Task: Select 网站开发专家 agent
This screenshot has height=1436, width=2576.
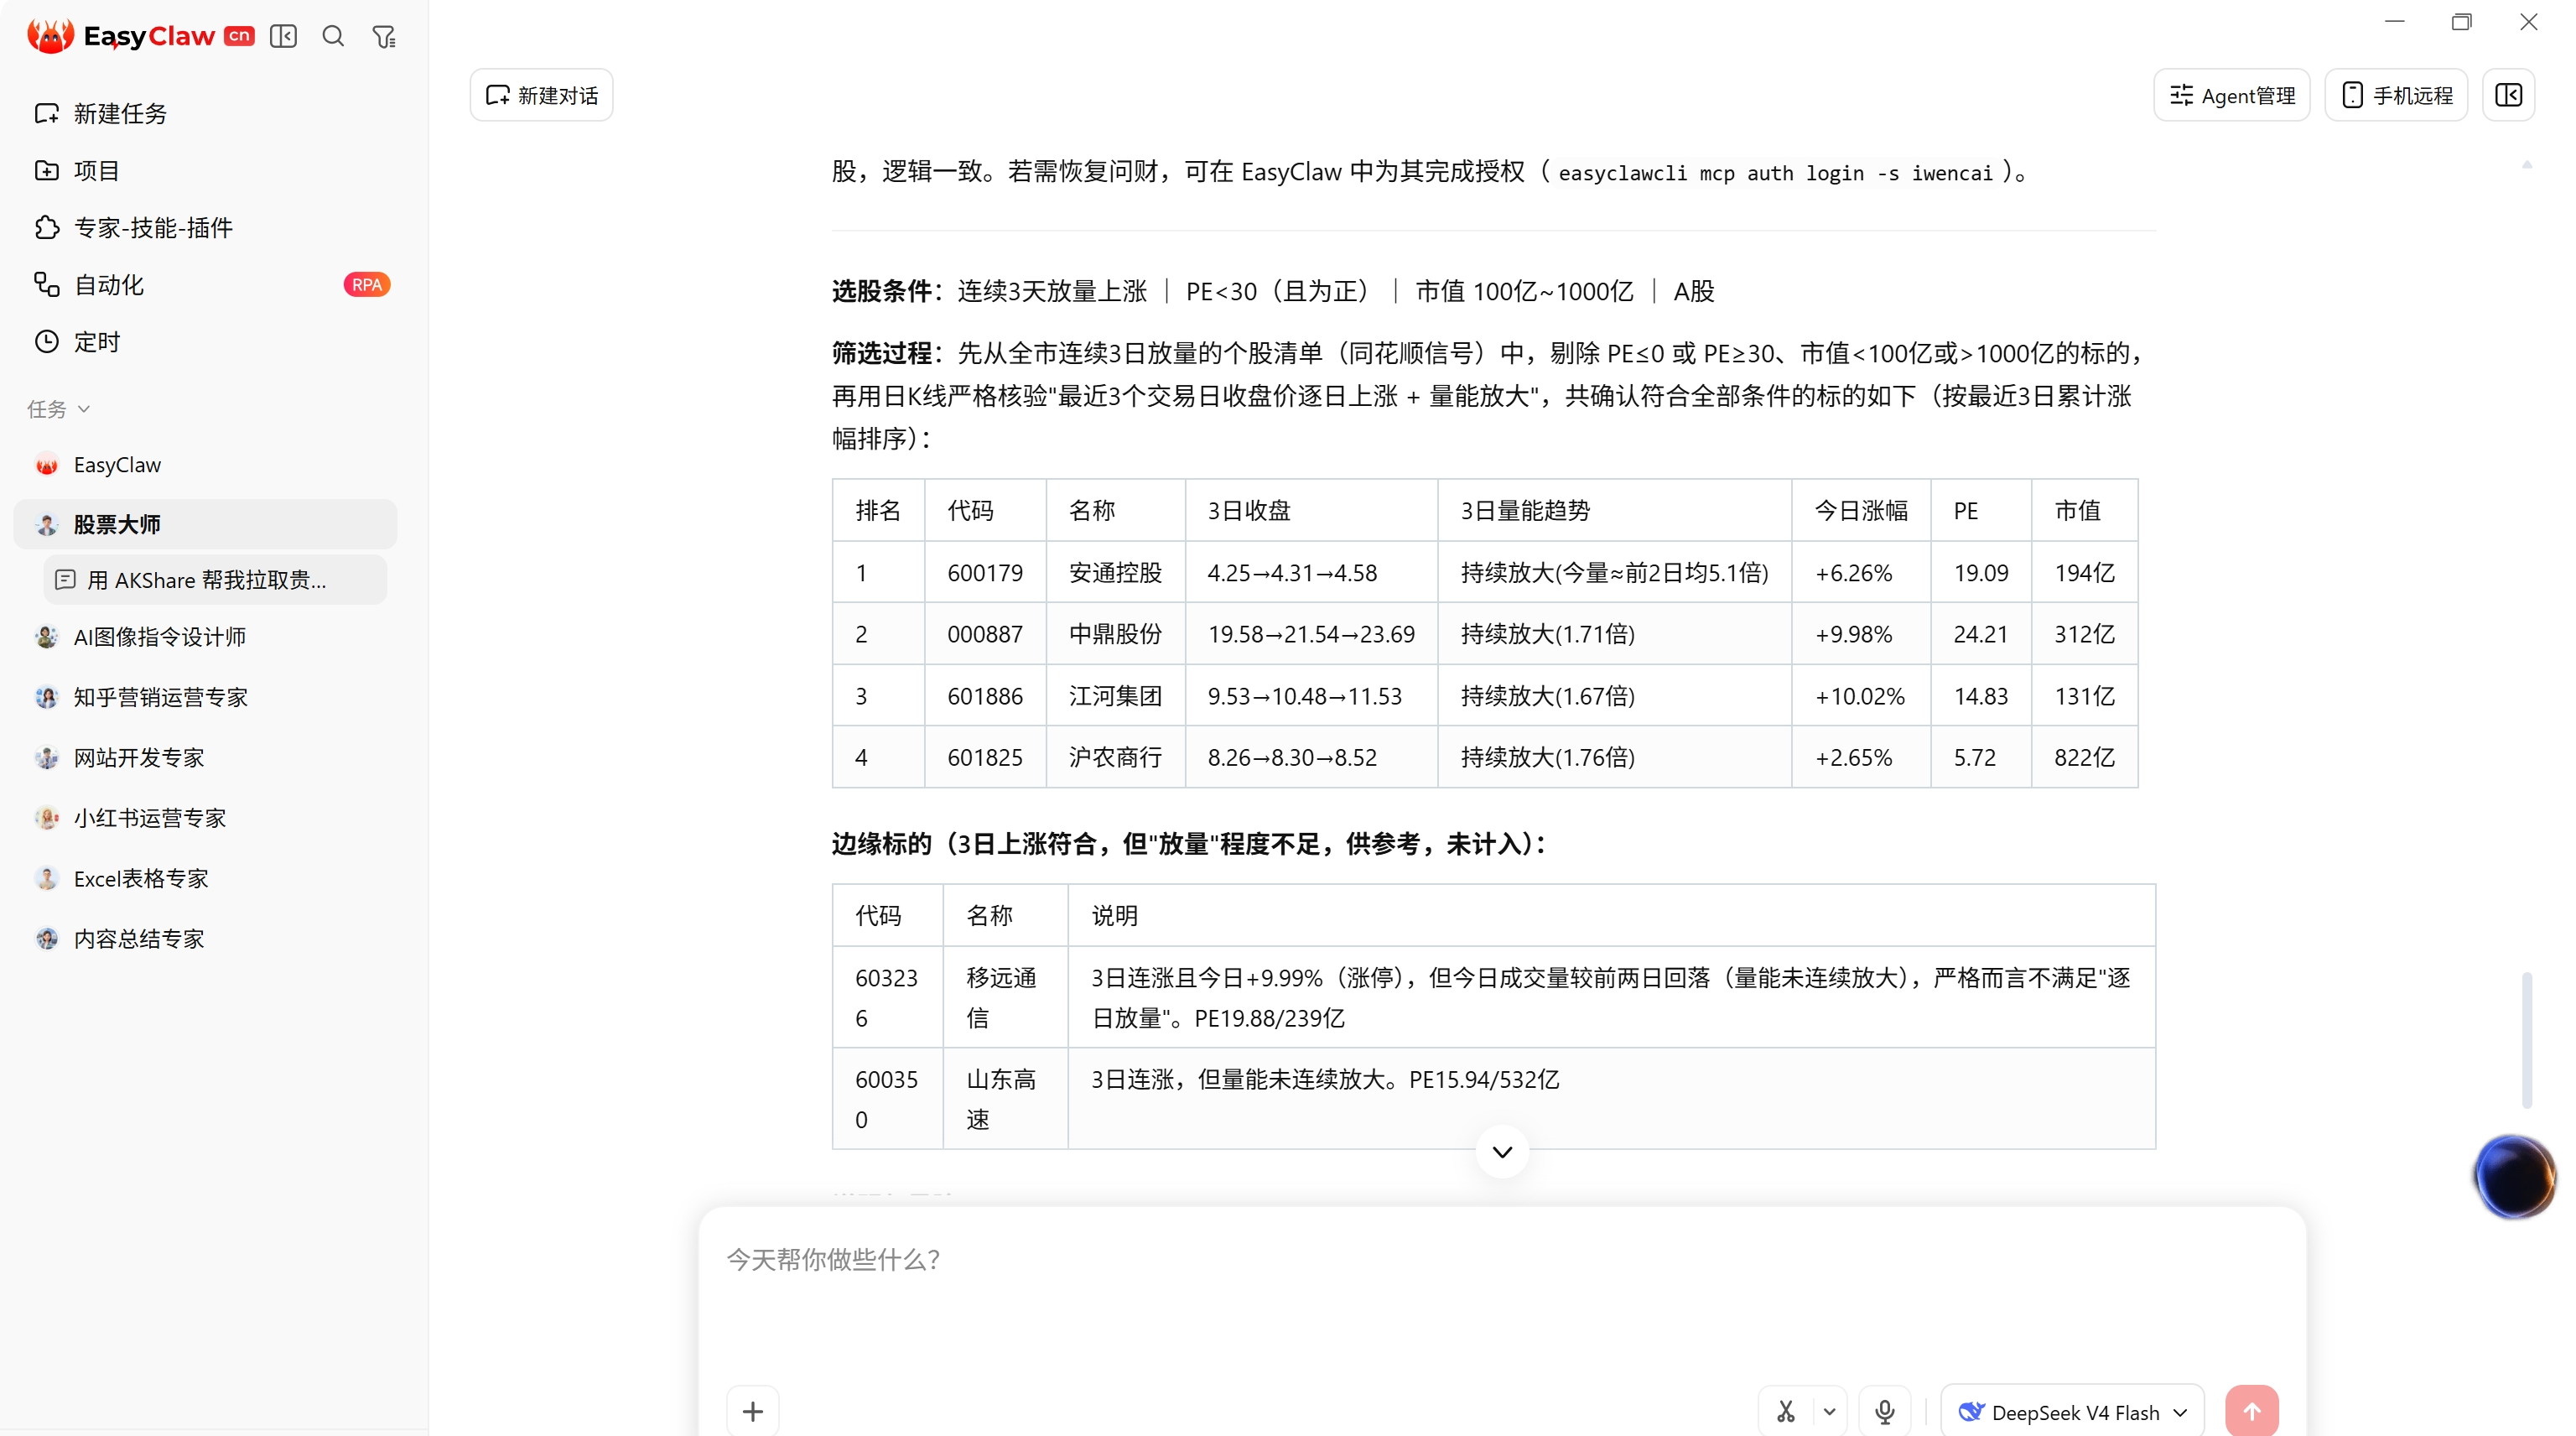Action: click(205, 758)
